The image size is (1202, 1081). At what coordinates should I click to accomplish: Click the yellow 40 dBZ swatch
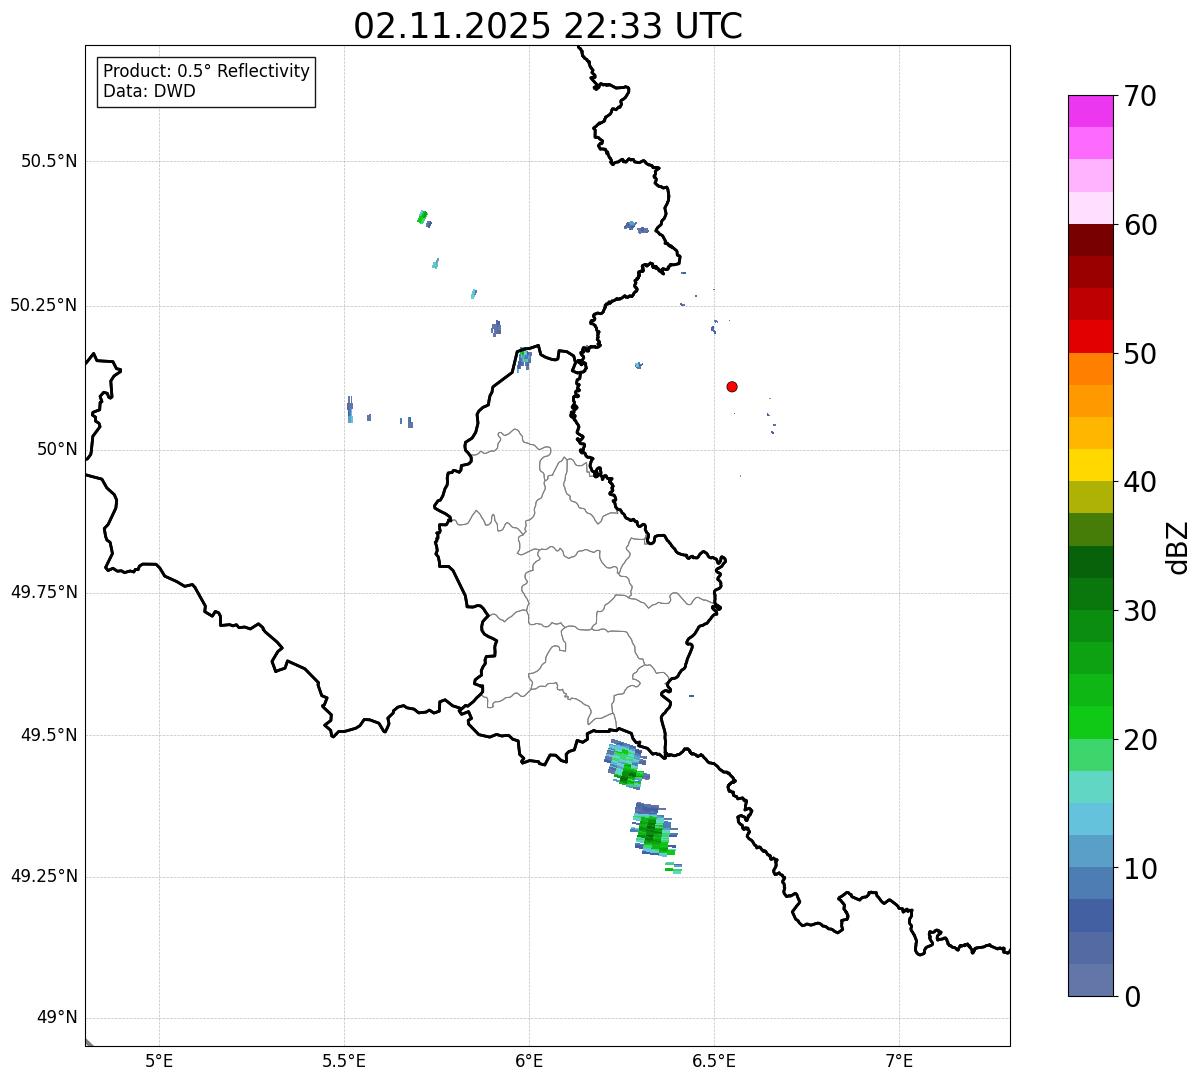click(x=1091, y=465)
